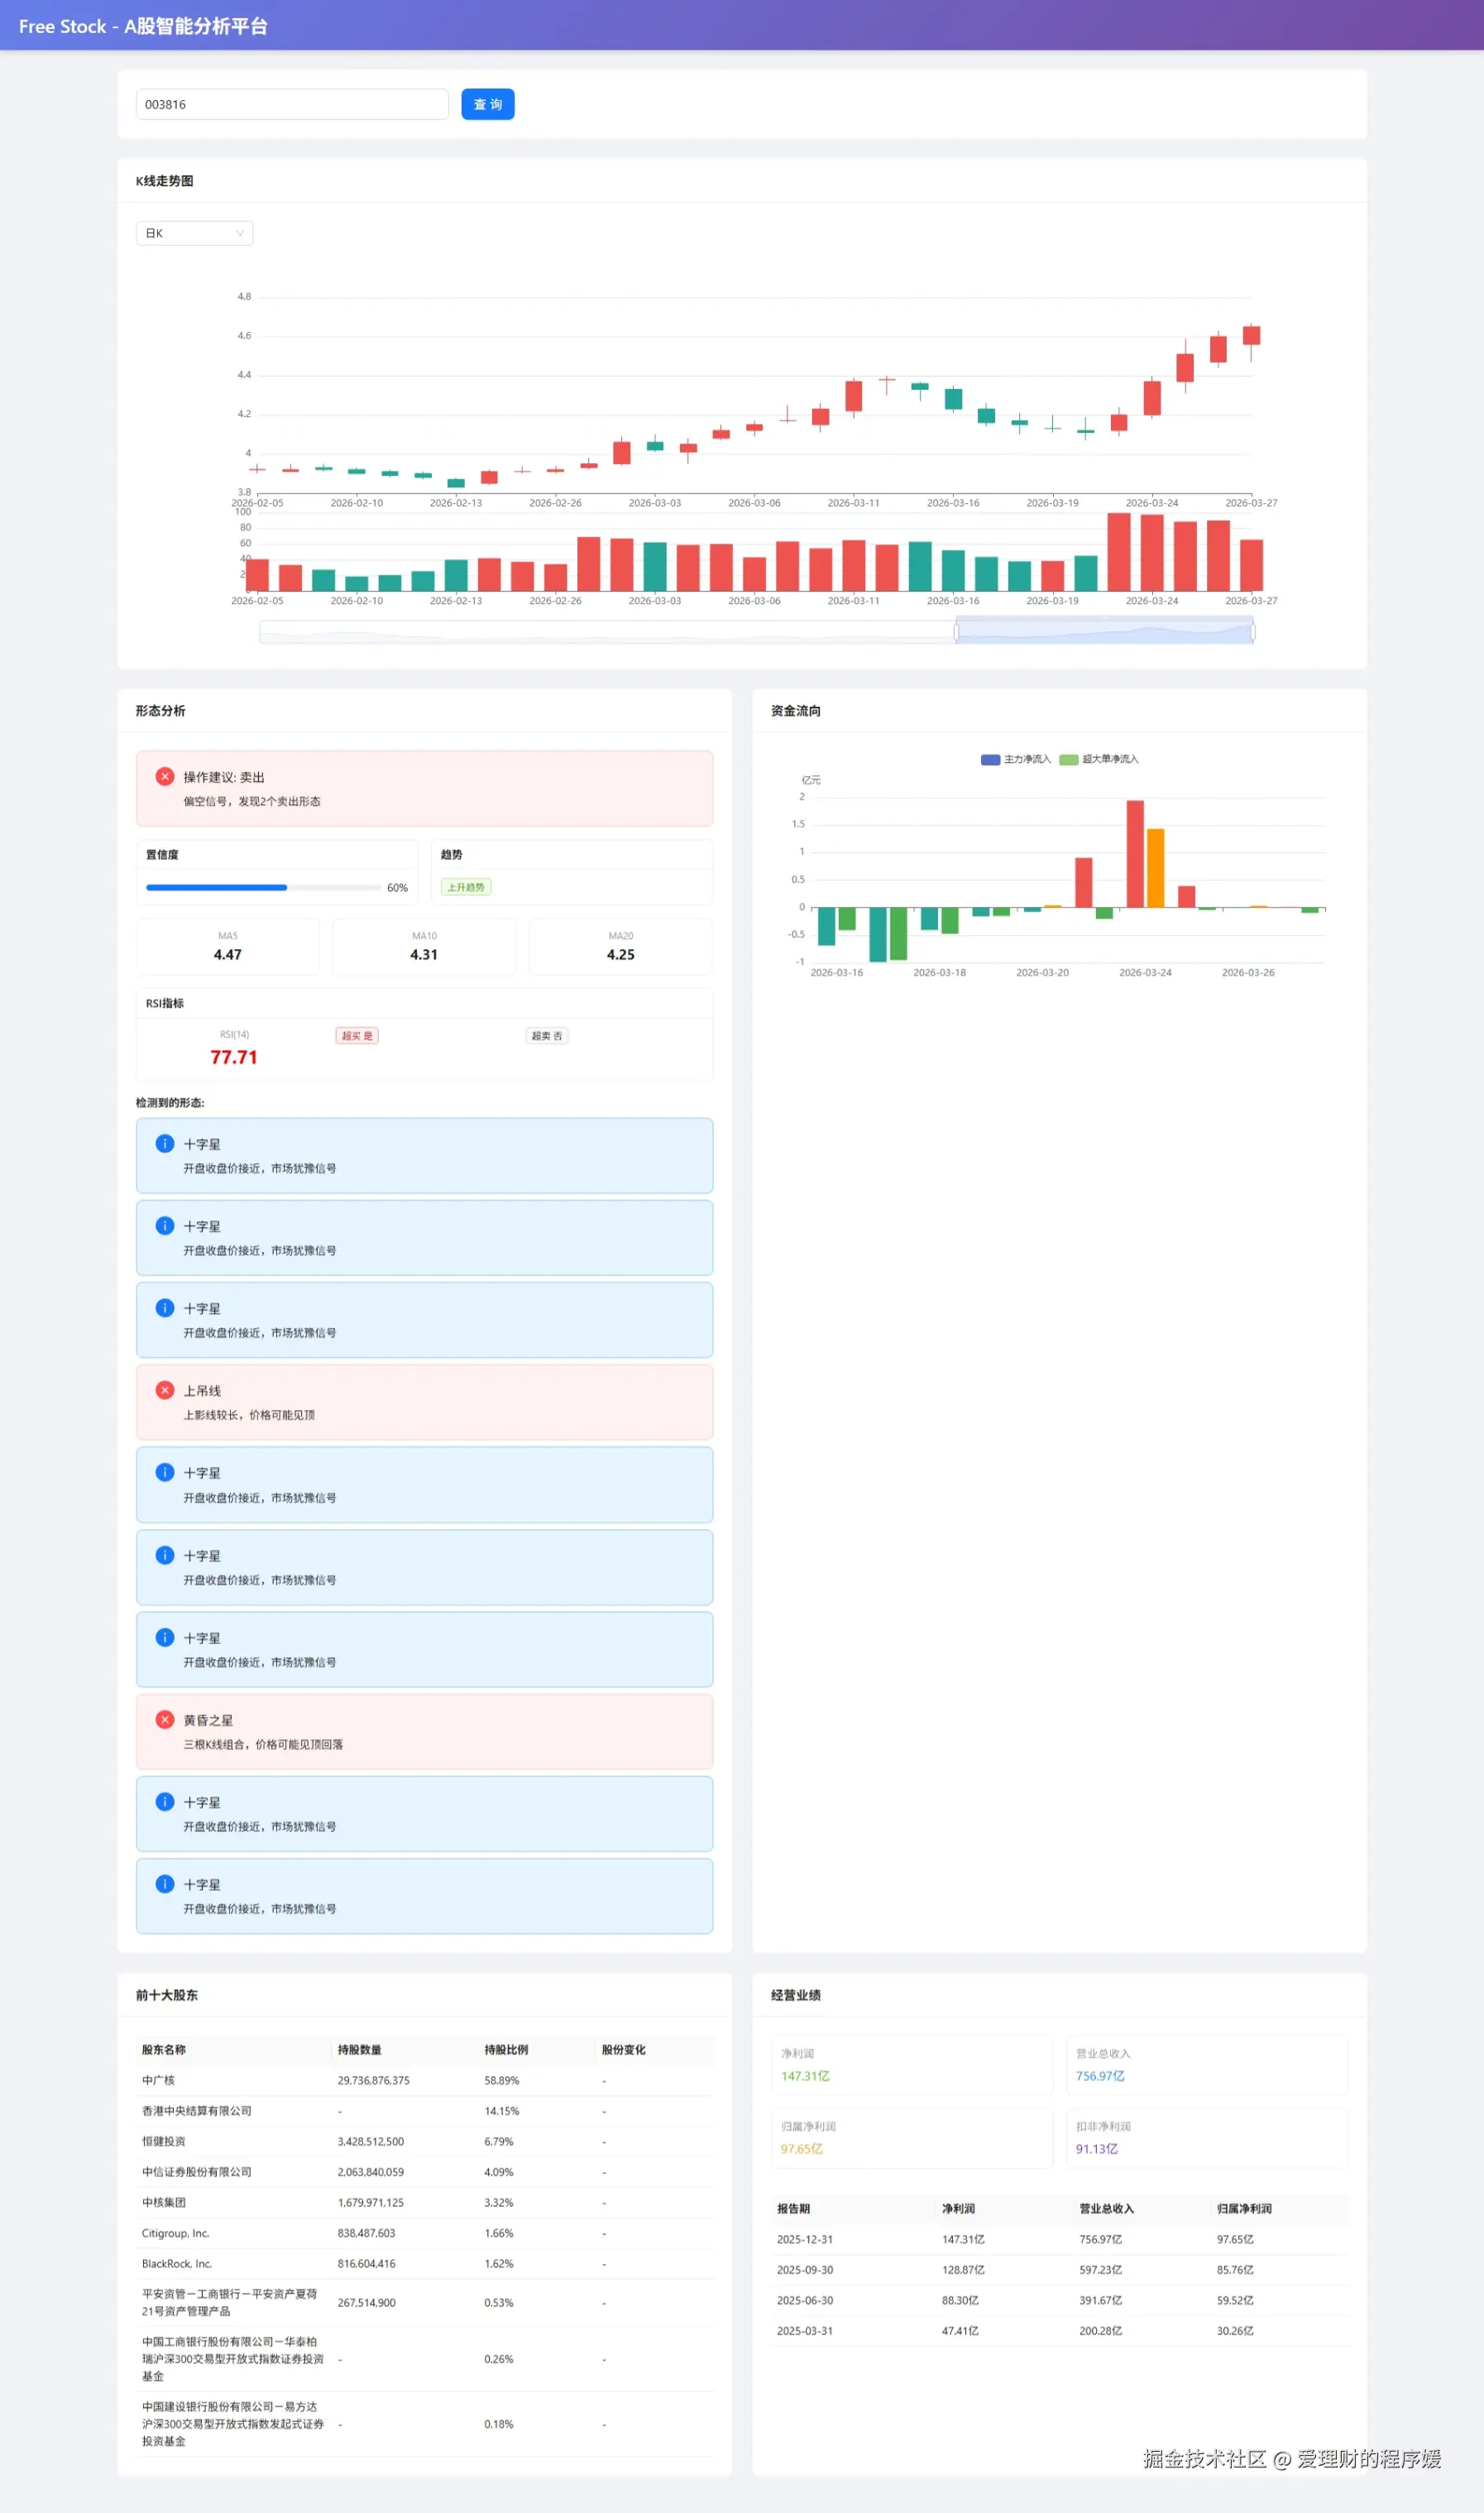Click the 营业总收入 756.97亿 statistic

pos(1207,2065)
